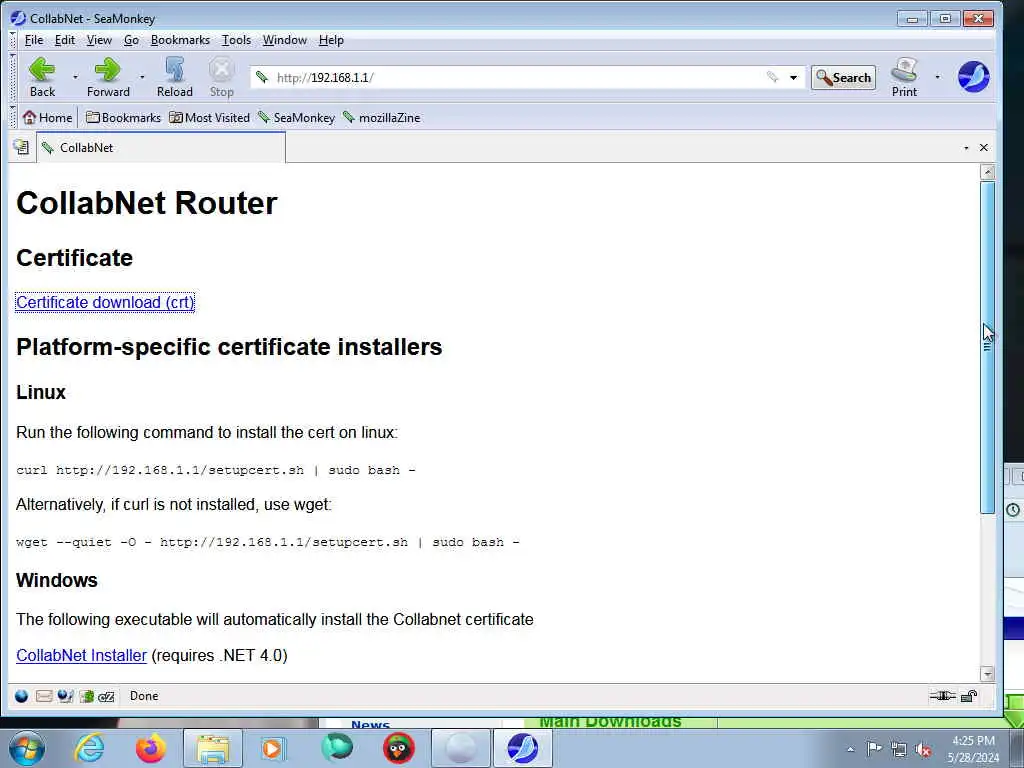
Task: Click the URL address field
Action: 516,78
